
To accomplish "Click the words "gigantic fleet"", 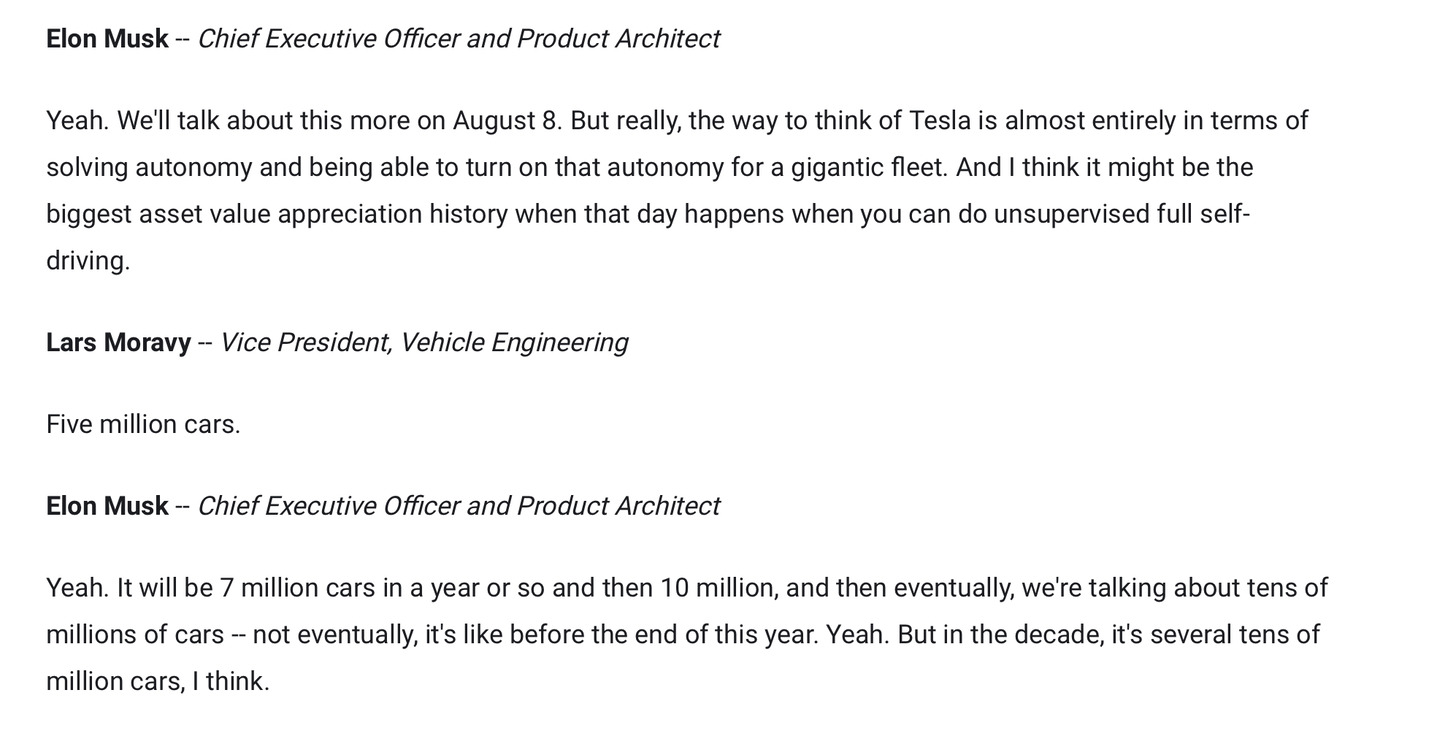I will click(x=868, y=167).
